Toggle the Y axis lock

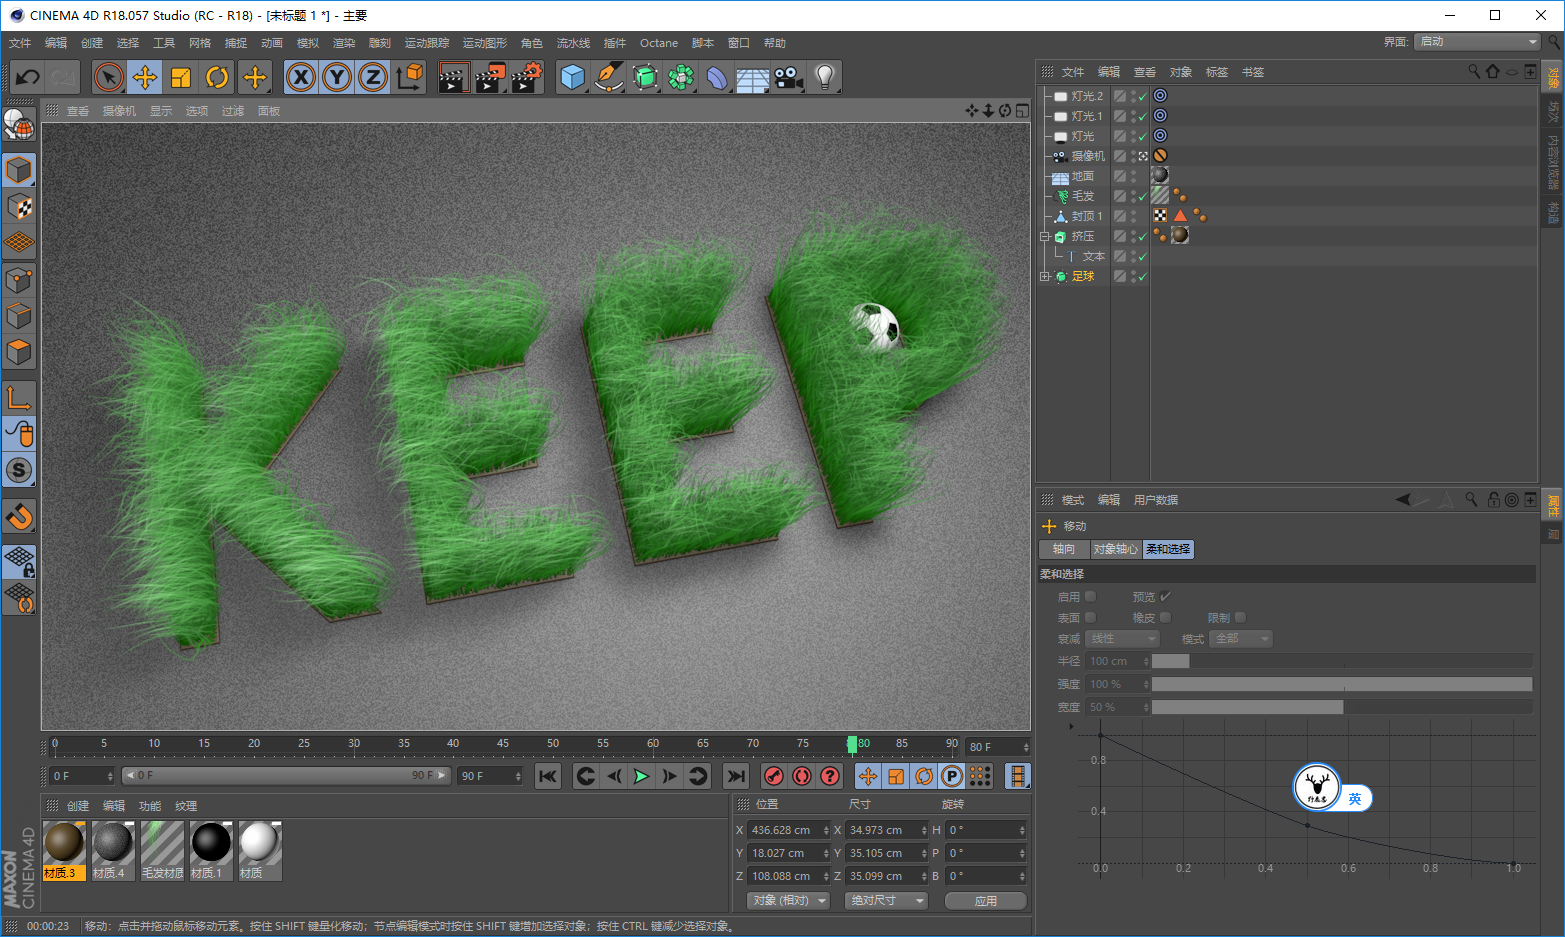click(x=337, y=77)
